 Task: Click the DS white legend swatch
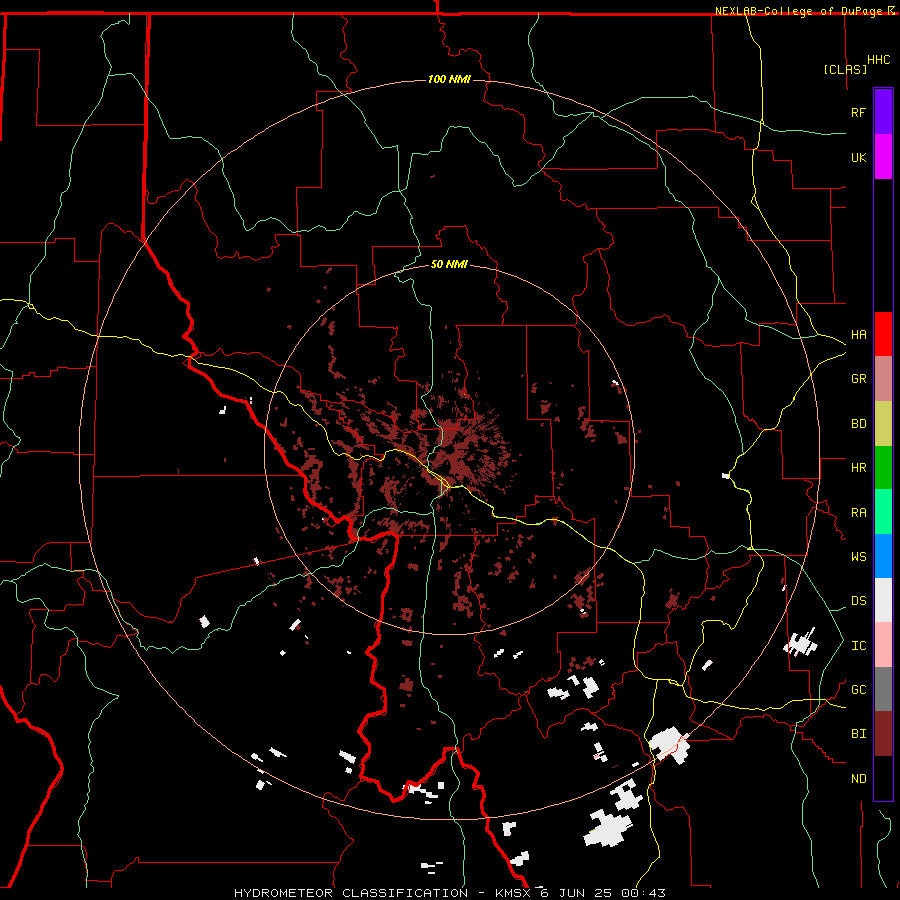[x=883, y=600]
